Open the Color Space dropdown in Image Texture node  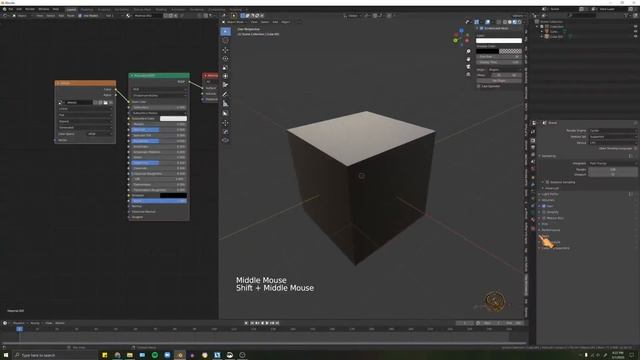pos(99,134)
